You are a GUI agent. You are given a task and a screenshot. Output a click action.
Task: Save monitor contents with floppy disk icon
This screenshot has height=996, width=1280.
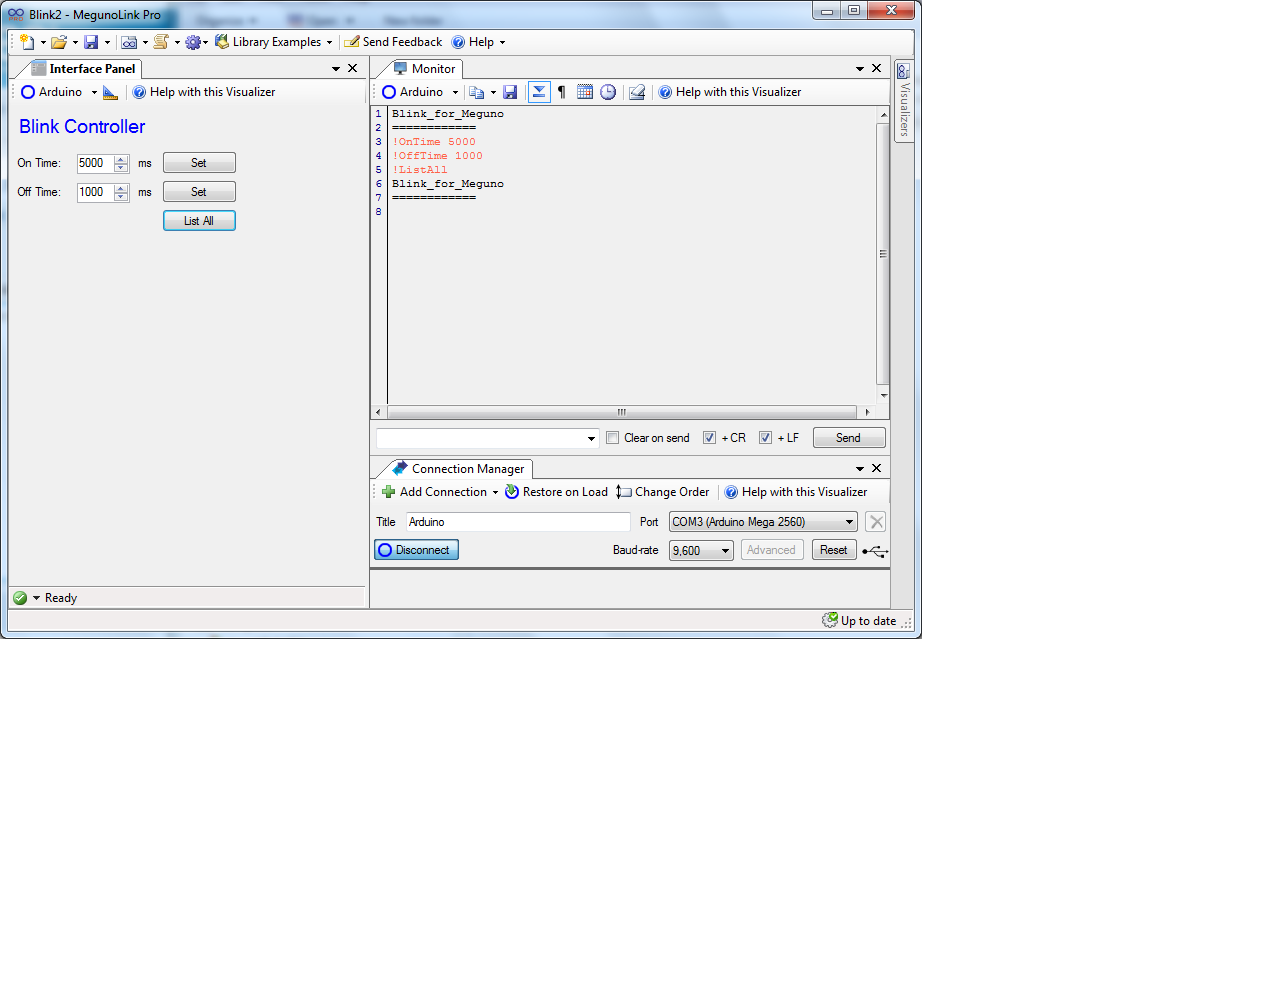coord(510,92)
